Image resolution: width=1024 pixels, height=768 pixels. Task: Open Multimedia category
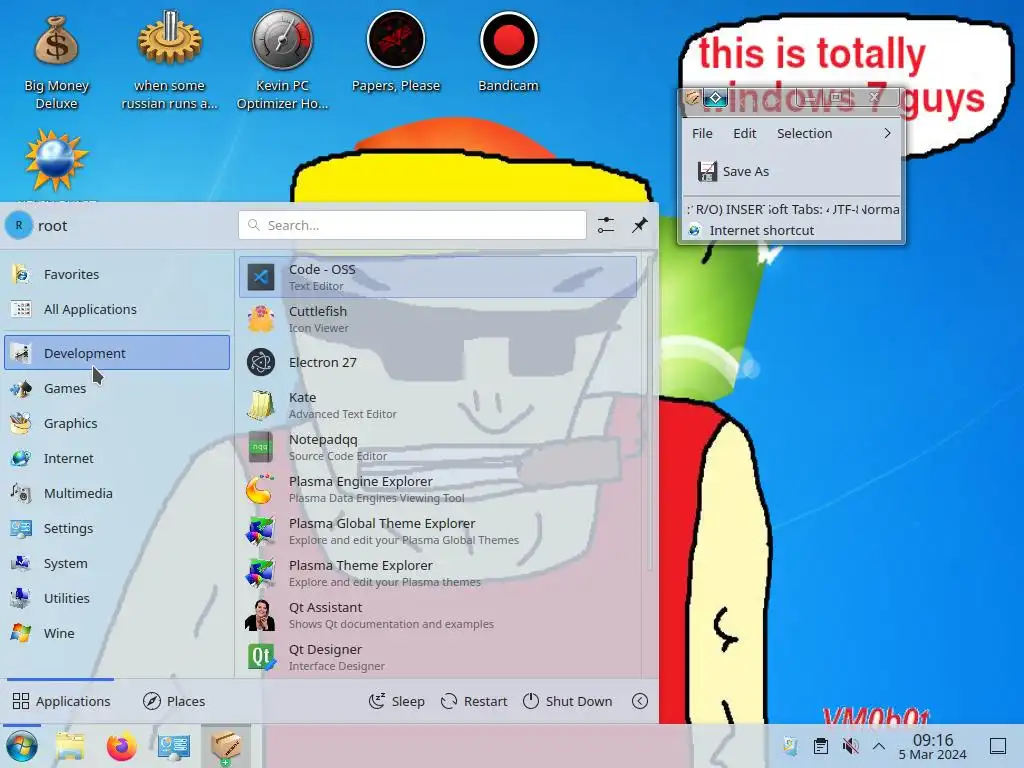point(117,493)
